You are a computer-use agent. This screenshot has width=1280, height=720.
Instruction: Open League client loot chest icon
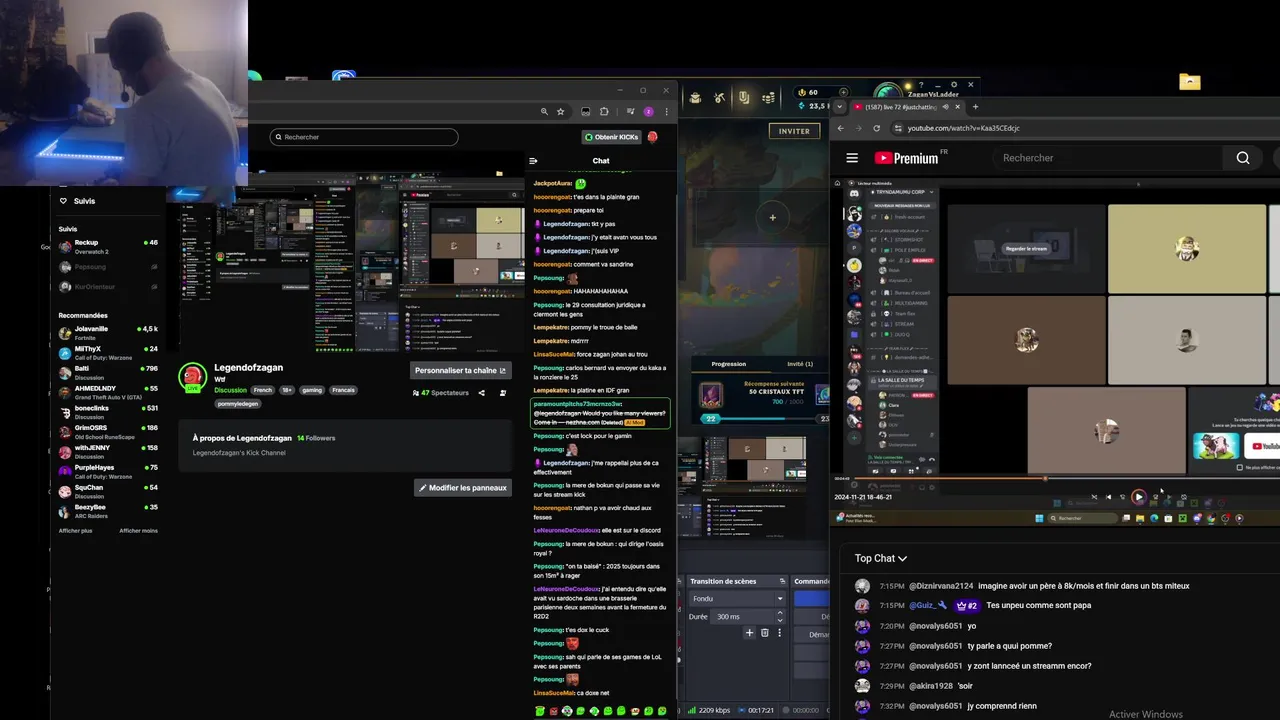768,97
